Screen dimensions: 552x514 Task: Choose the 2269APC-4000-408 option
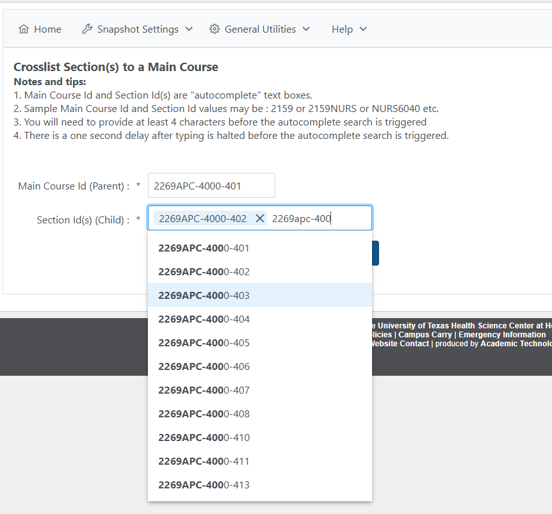pyautogui.click(x=260, y=413)
